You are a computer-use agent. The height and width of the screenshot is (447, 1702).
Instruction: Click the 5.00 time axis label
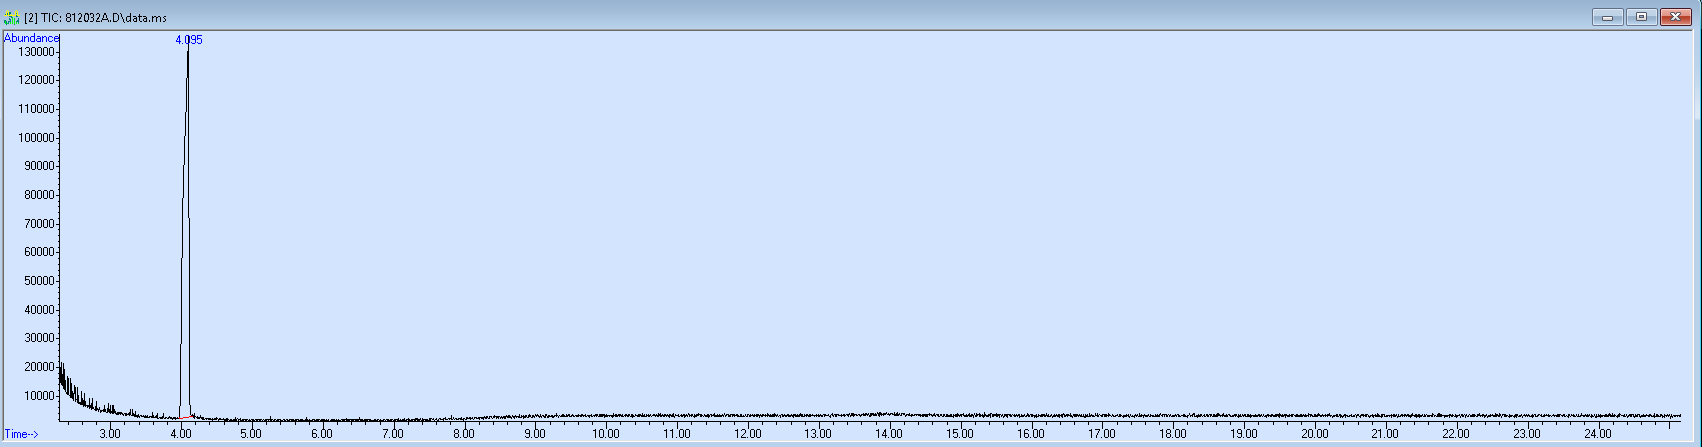[x=251, y=434]
